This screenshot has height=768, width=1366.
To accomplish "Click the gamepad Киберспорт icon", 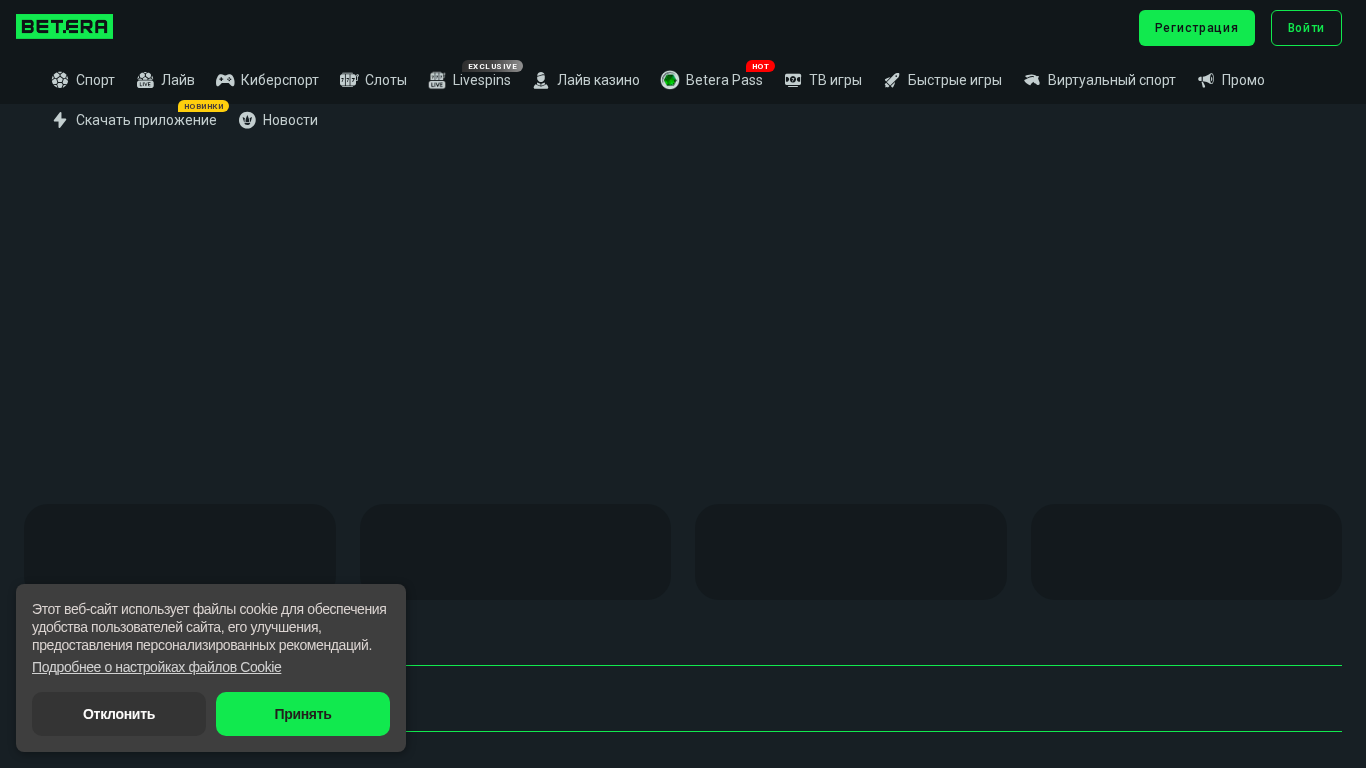I will (225, 80).
